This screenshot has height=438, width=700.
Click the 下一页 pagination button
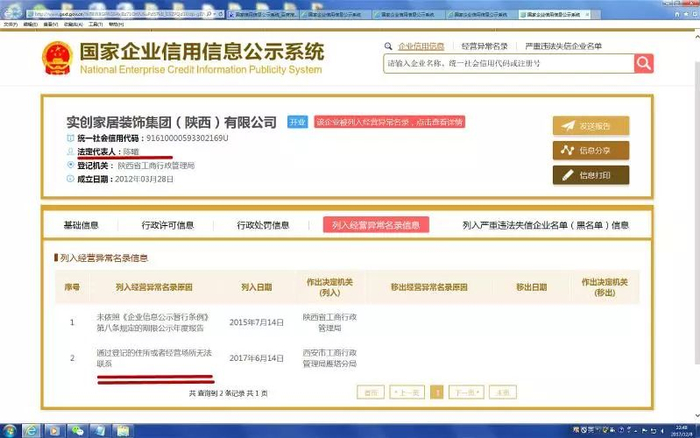pyautogui.click(x=467, y=392)
